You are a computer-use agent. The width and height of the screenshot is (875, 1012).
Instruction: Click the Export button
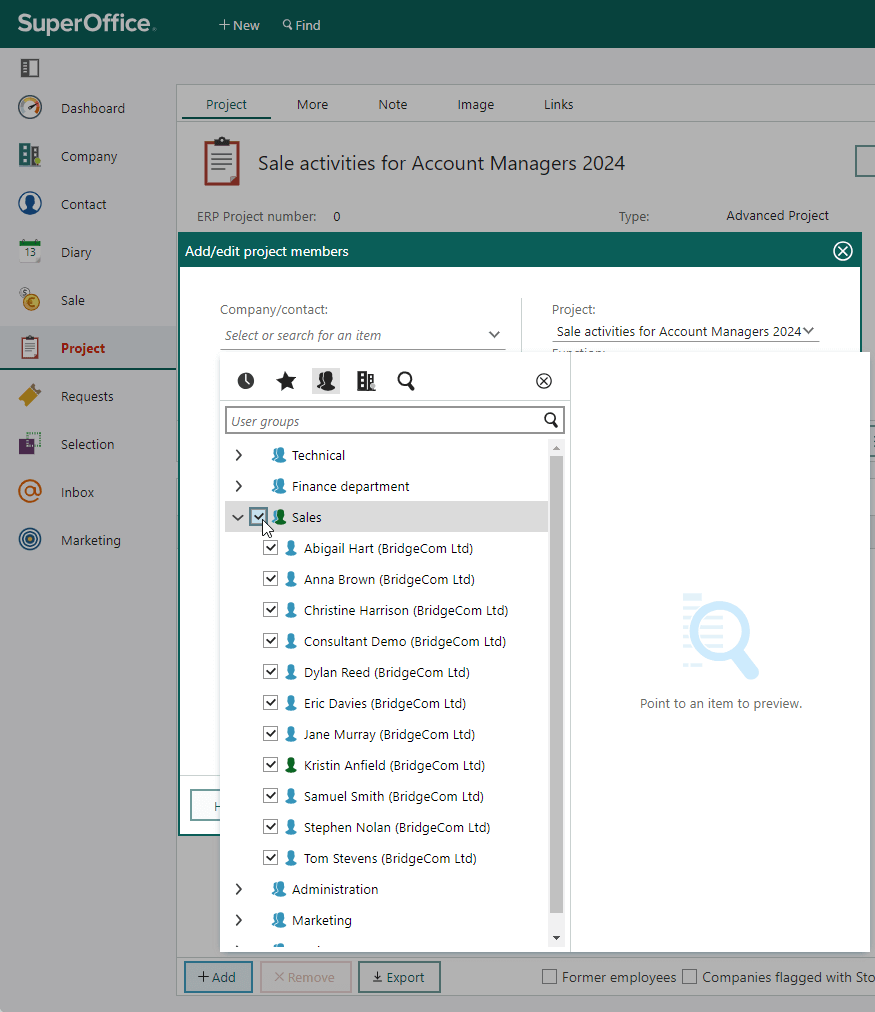(399, 977)
